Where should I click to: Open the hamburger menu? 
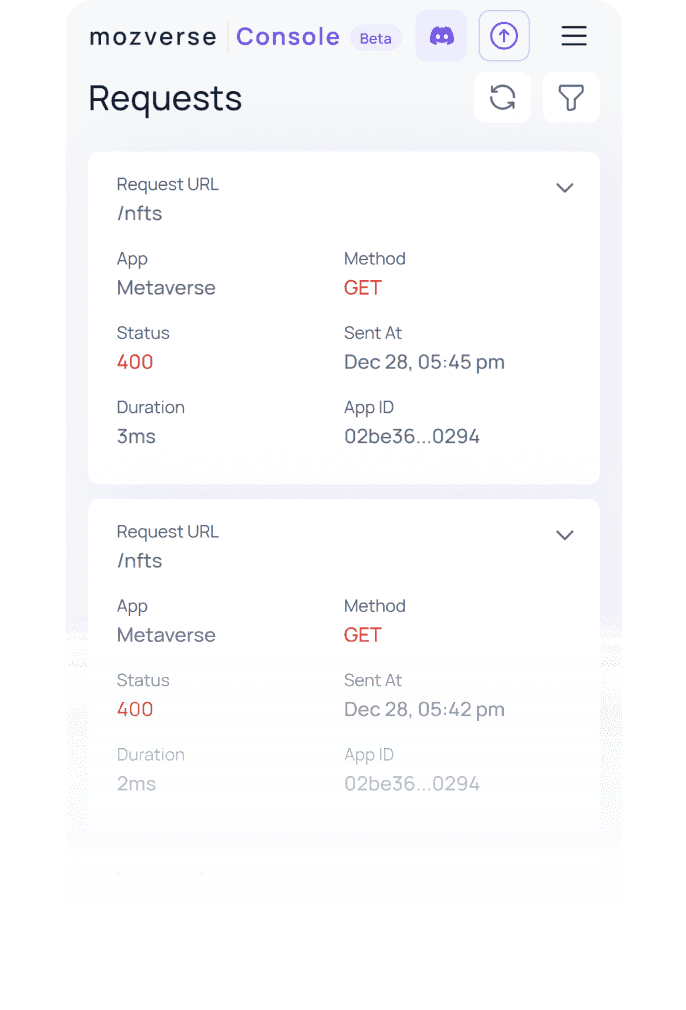click(573, 36)
